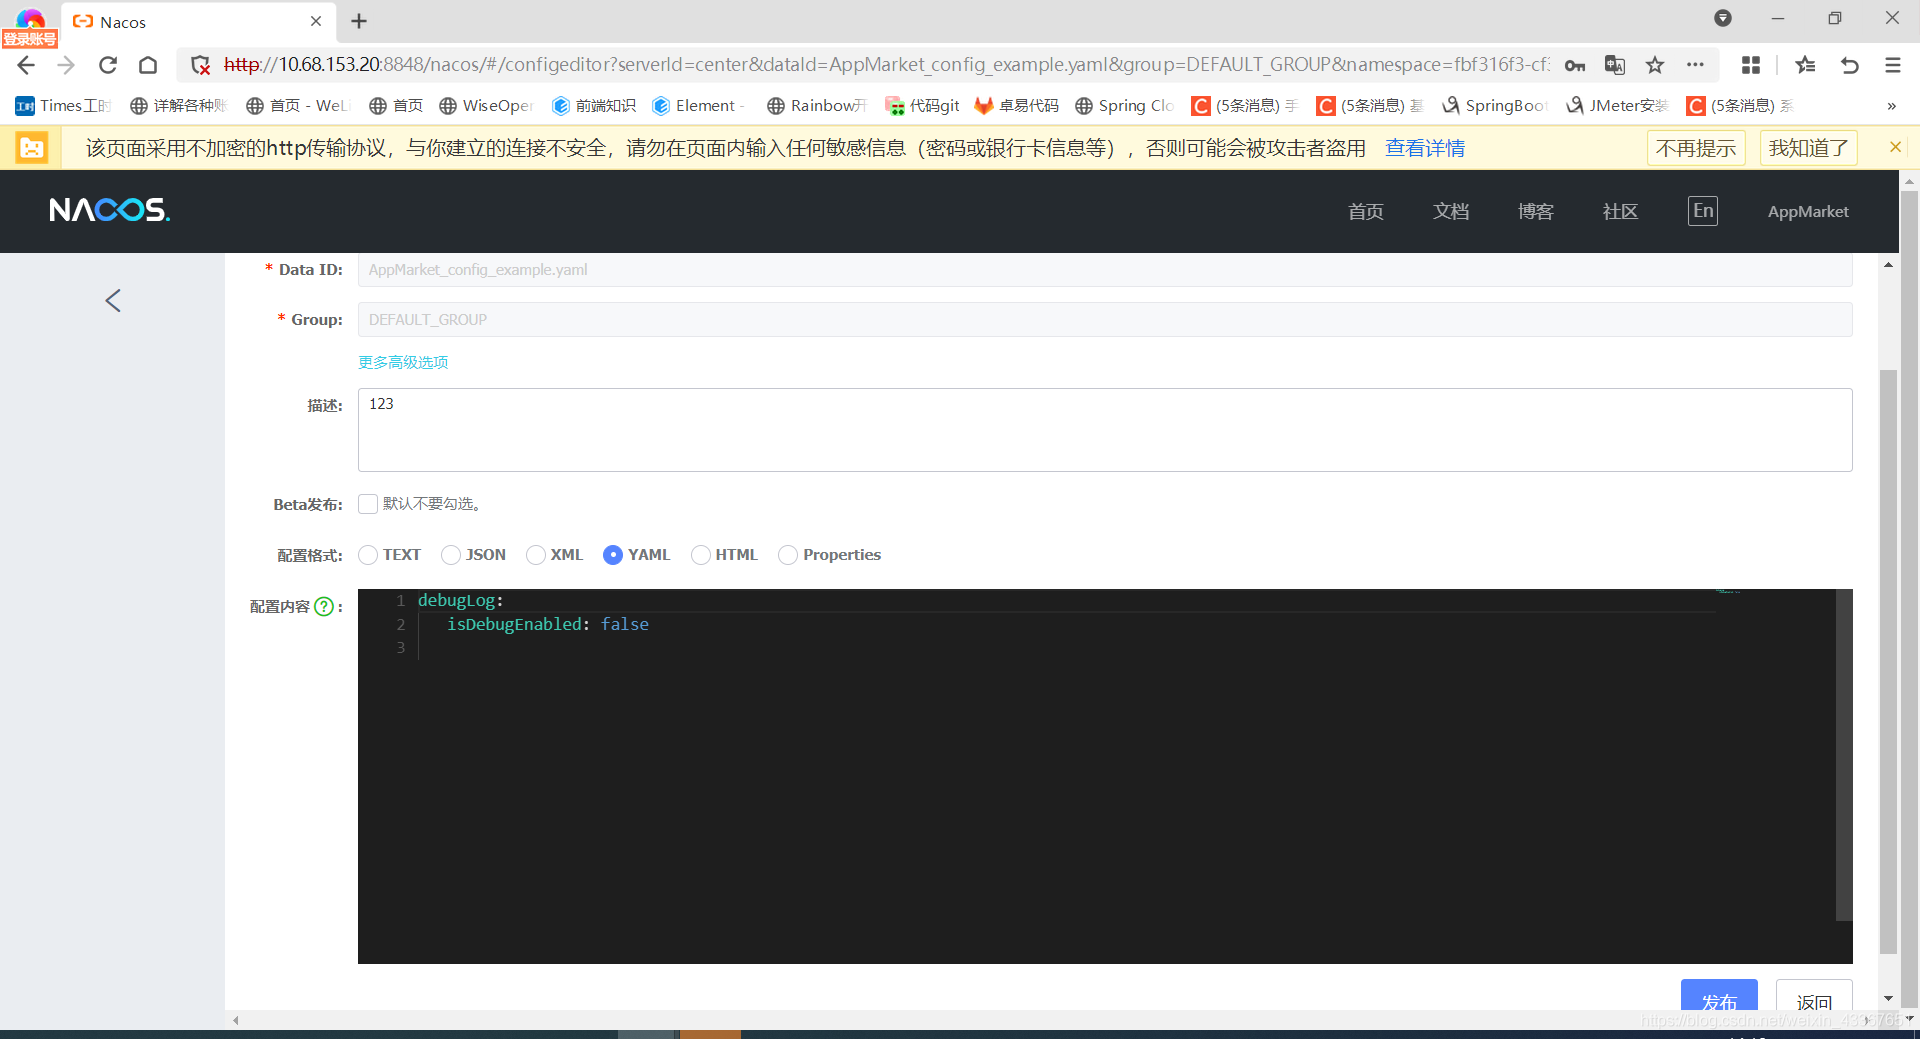Select XML config format
1920x1039 pixels.
point(536,555)
